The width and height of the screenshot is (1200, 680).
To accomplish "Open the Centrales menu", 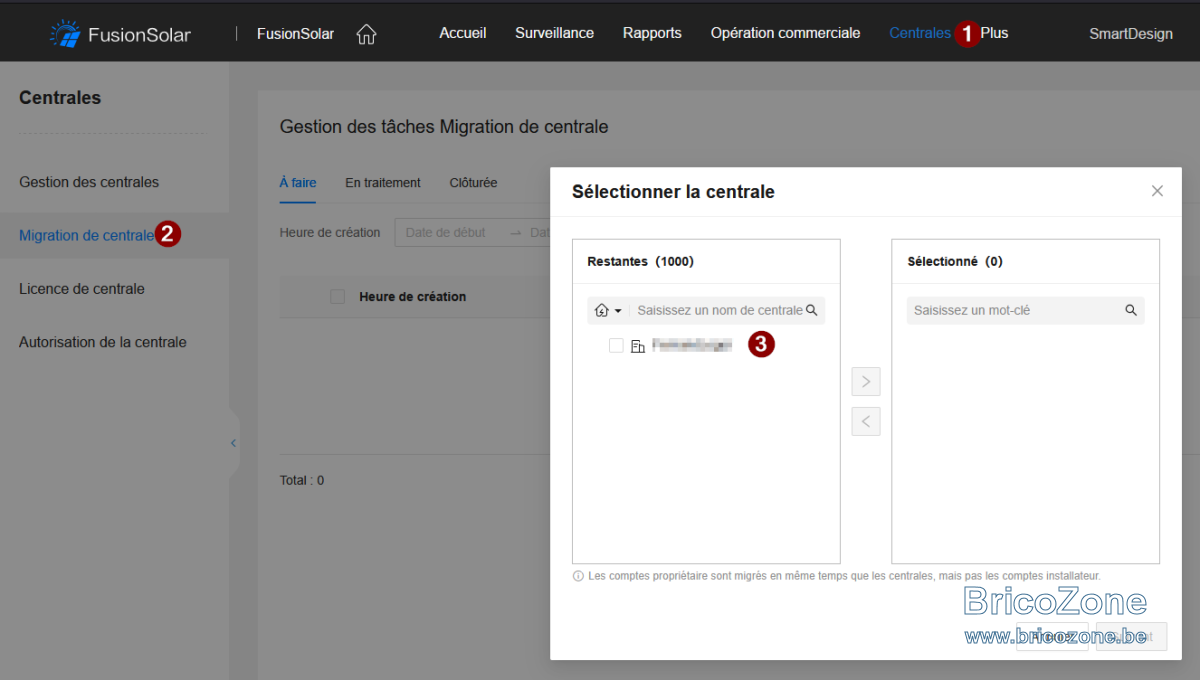I will pos(919,33).
